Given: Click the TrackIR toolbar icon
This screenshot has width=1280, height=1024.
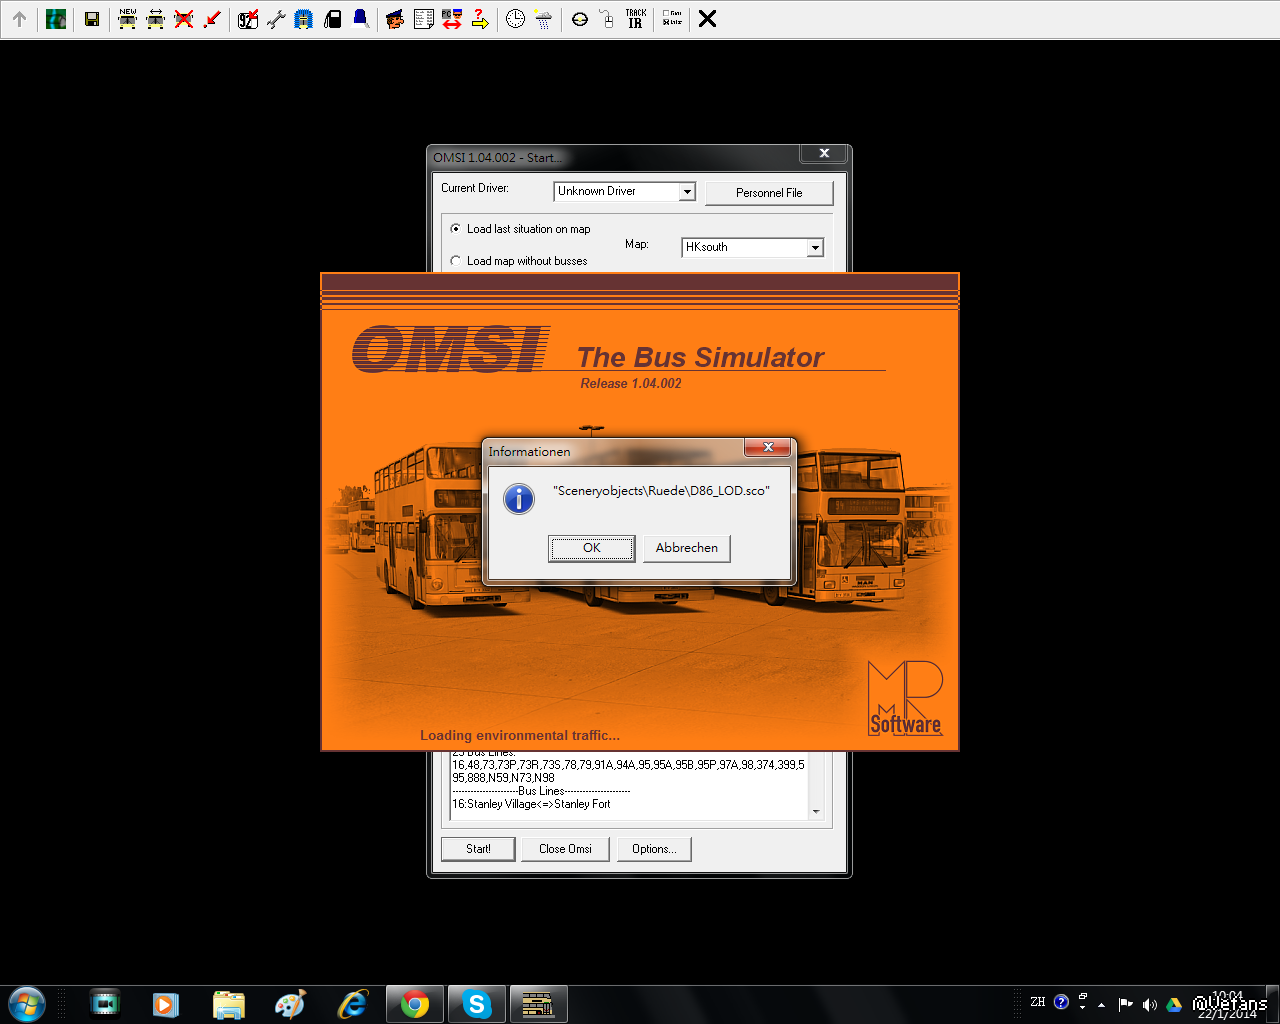Looking at the screenshot, I should pyautogui.click(x=635, y=19).
